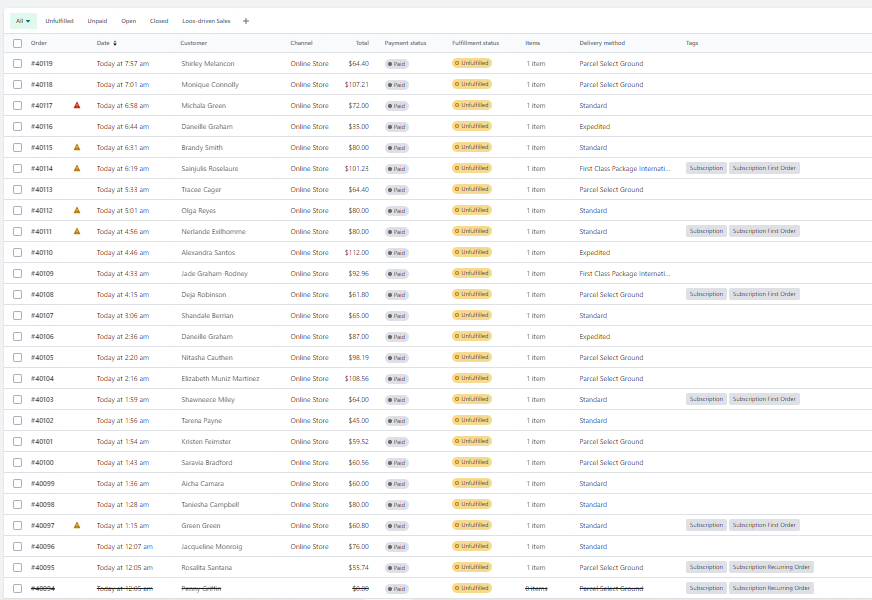The height and width of the screenshot is (600, 872).
Task: Click customer name Taniesha Campbell
Action: tap(210, 504)
